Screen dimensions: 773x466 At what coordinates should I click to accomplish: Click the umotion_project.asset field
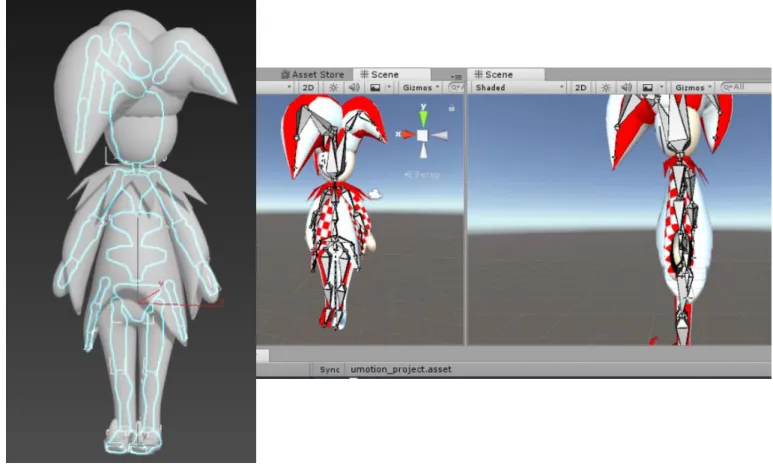click(559, 369)
